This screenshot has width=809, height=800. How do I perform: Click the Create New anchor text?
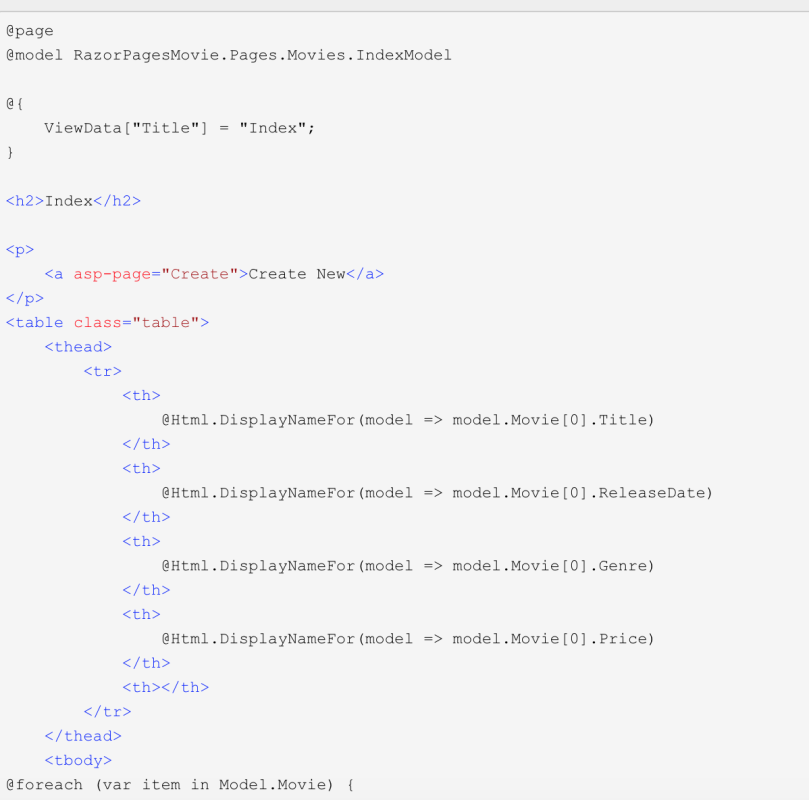[296, 274]
